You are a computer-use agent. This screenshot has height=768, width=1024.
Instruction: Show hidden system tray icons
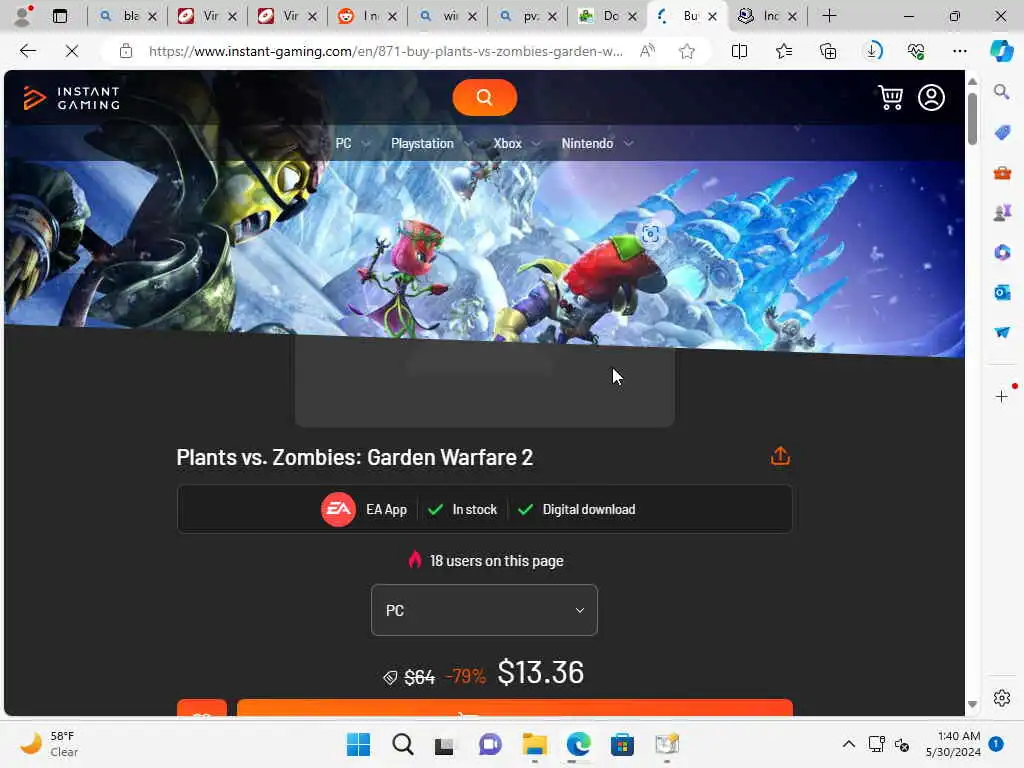[848, 744]
